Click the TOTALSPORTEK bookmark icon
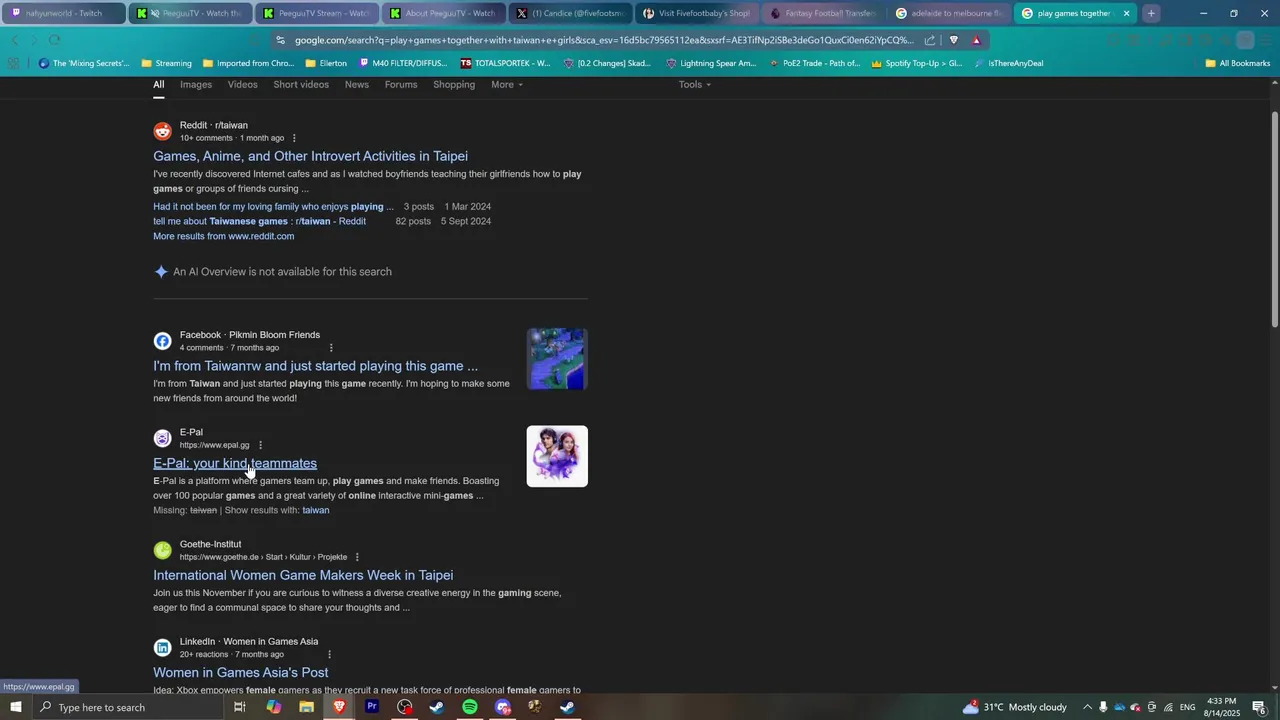Image resolution: width=1280 pixels, height=720 pixels. coord(466,63)
